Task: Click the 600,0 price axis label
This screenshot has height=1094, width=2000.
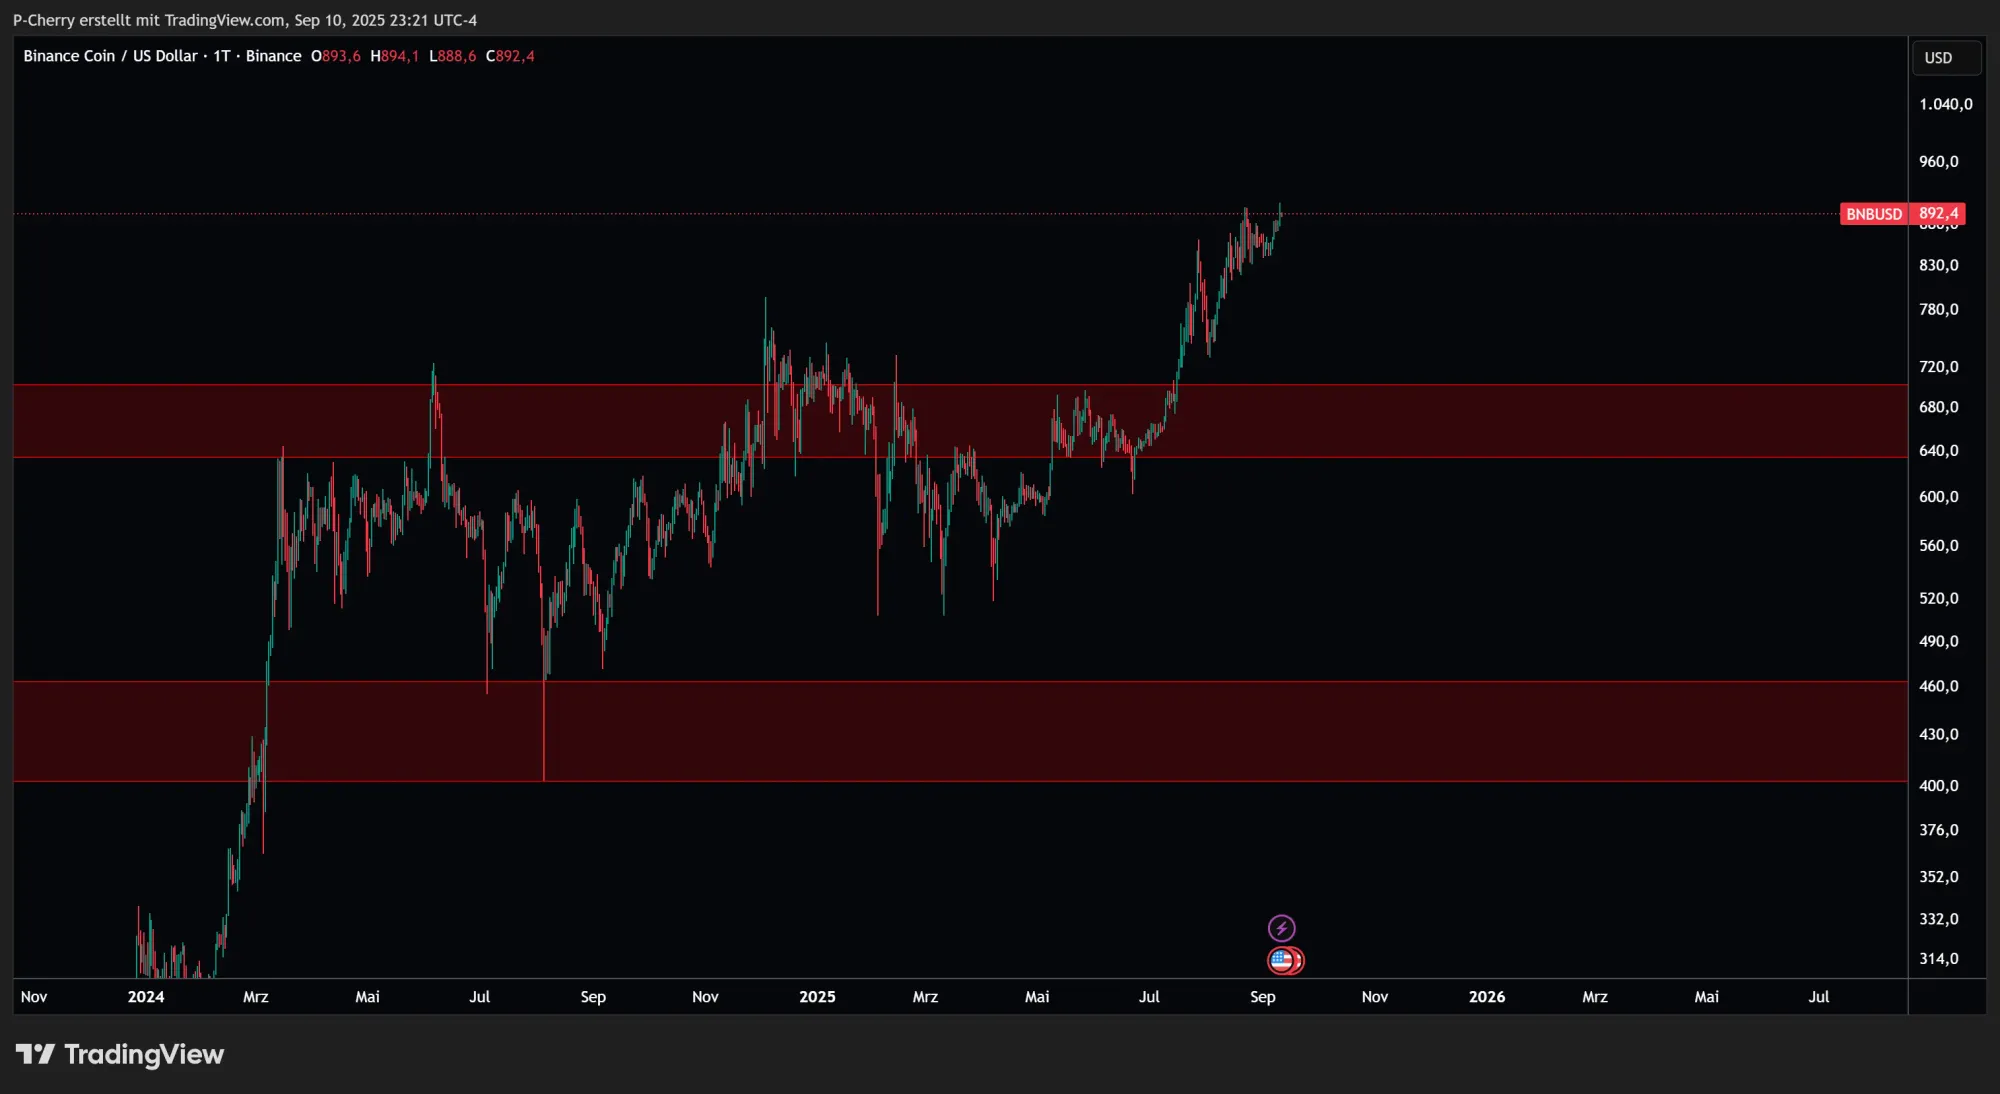Action: [x=1938, y=497]
